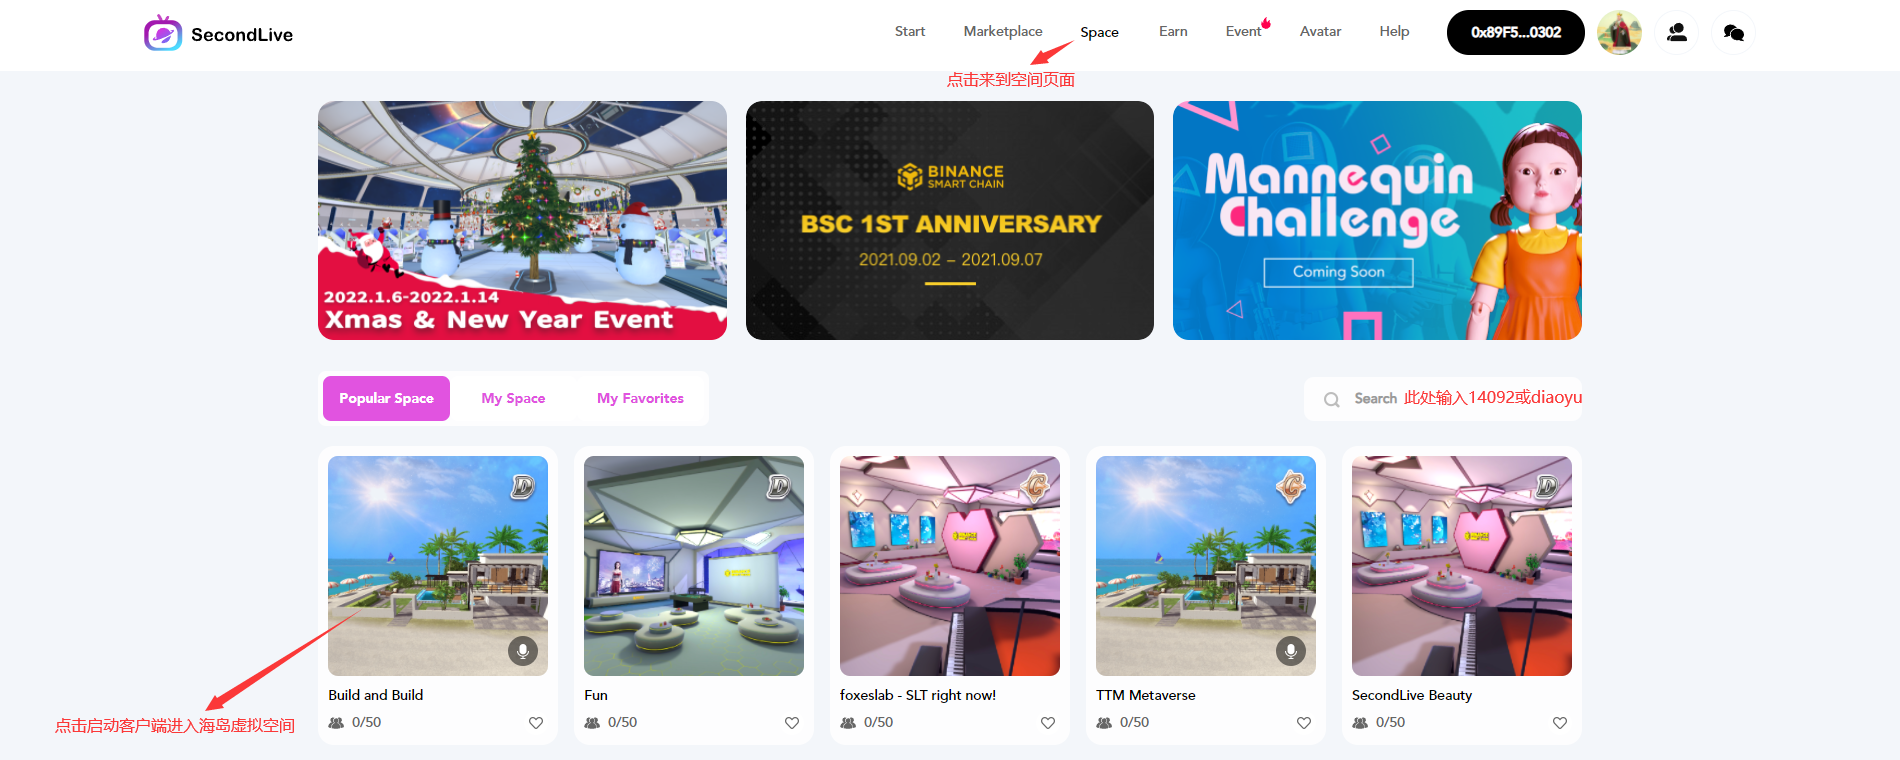Favorite the Build and Build space
Viewport: 1900px width, 760px height.
click(536, 723)
